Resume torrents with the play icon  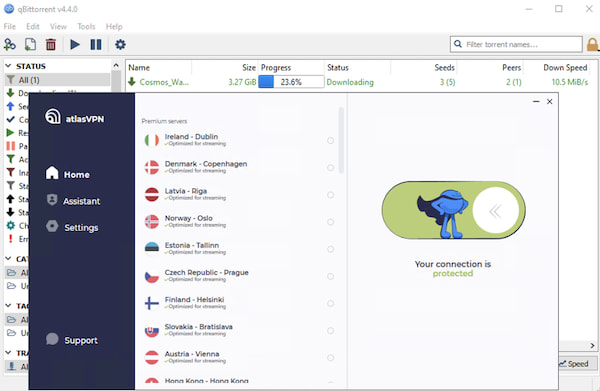[x=75, y=44]
